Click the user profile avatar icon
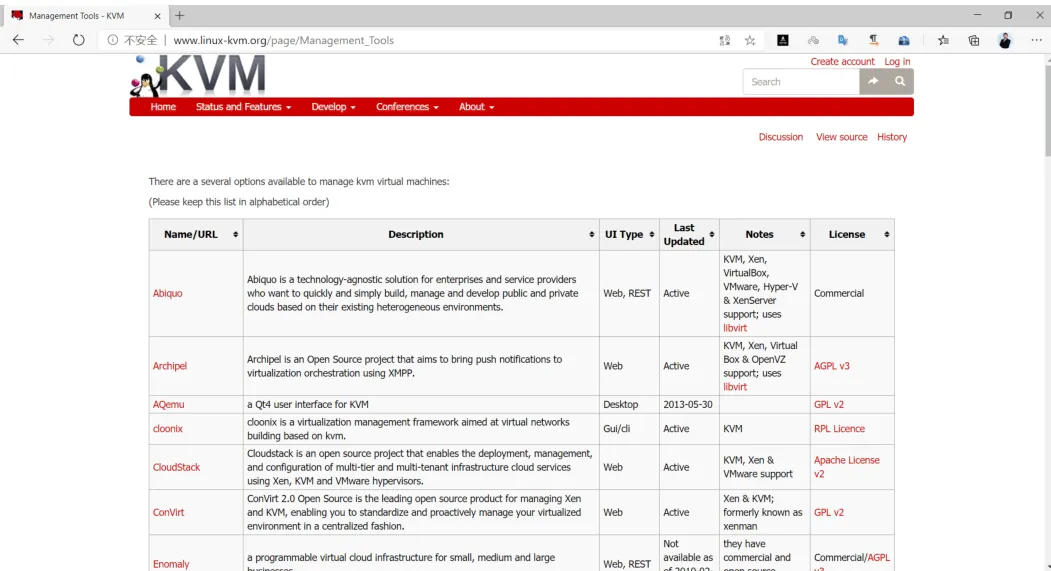Image resolution: width=1051 pixels, height=571 pixels. click(x=1005, y=40)
